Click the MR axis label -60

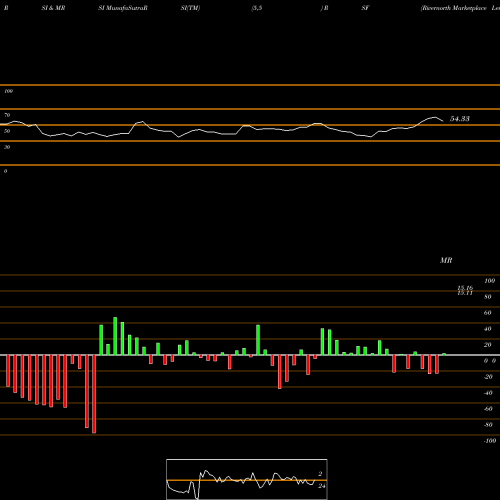(x=488, y=409)
